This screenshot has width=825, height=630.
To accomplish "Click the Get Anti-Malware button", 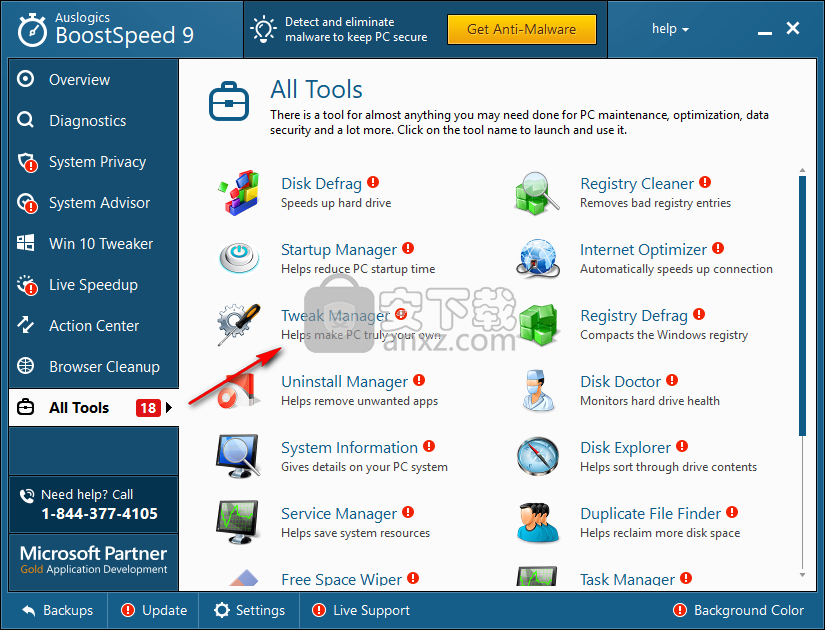I will pos(521,29).
